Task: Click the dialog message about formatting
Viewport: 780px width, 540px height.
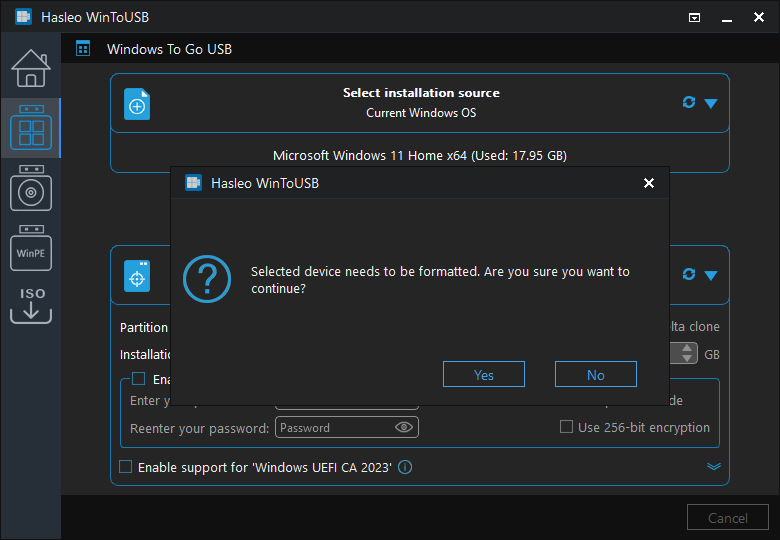Action: tap(440, 280)
